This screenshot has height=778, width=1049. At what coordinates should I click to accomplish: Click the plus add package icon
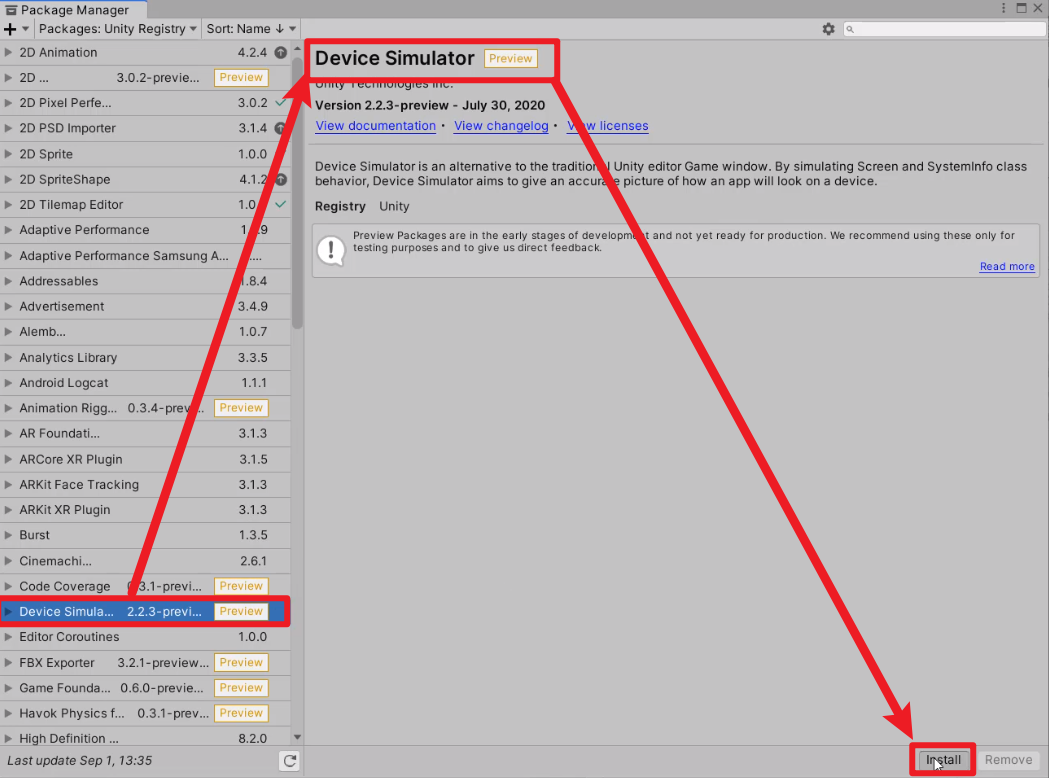coord(10,29)
